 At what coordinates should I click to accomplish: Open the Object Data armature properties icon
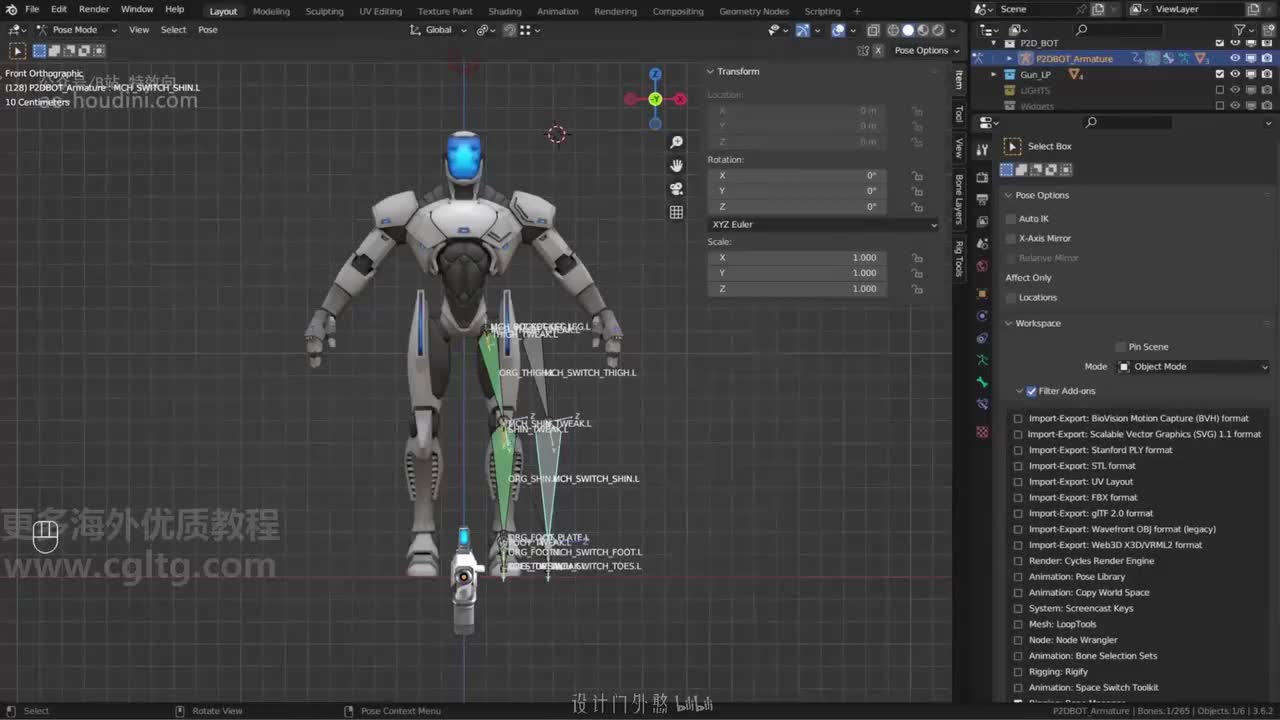pyautogui.click(x=982, y=360)
